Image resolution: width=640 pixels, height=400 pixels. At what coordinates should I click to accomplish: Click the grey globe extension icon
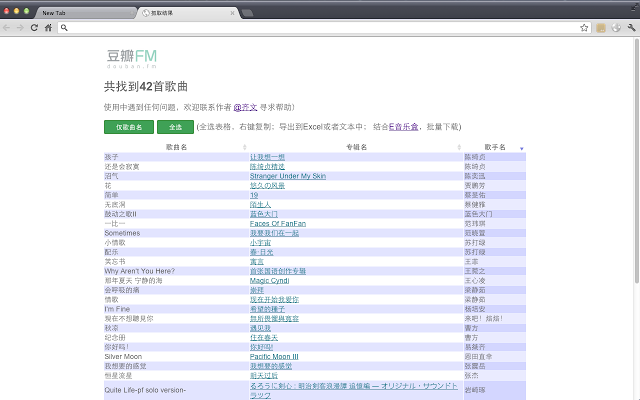(x=616, y=27)
